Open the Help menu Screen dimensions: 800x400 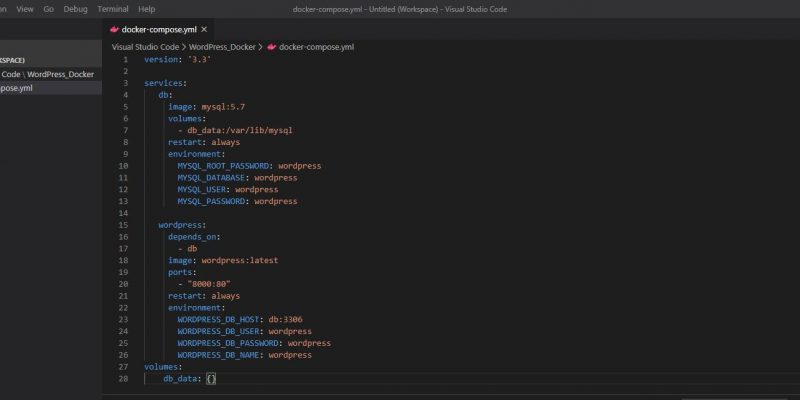(146, 9)
